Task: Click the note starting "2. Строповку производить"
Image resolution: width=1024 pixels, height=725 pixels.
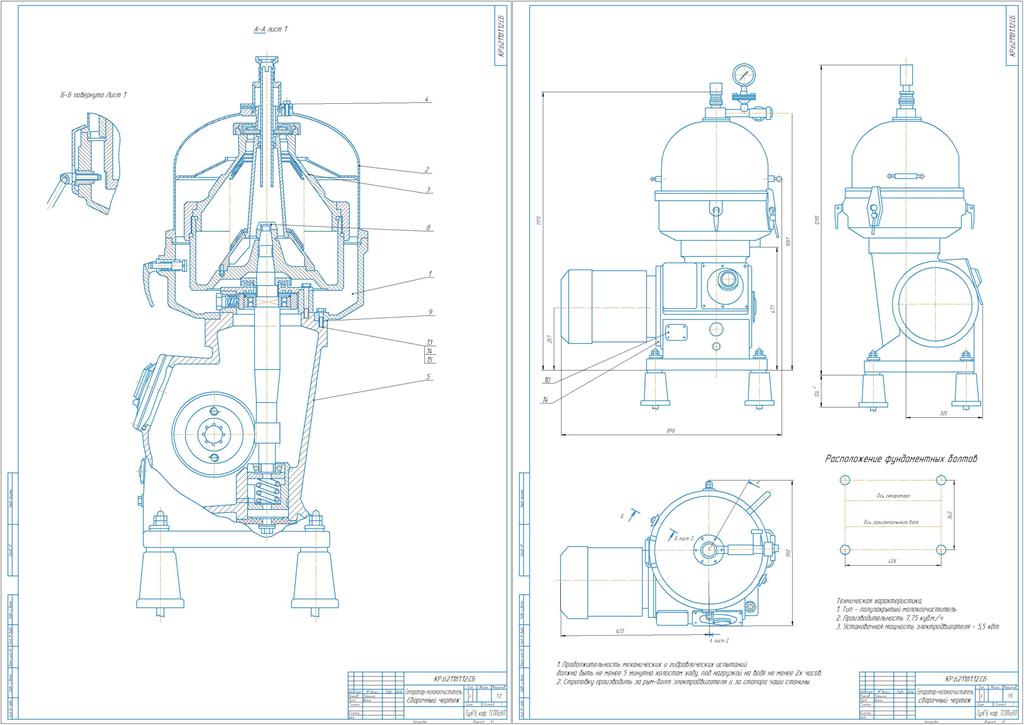Action: (682, 683)
